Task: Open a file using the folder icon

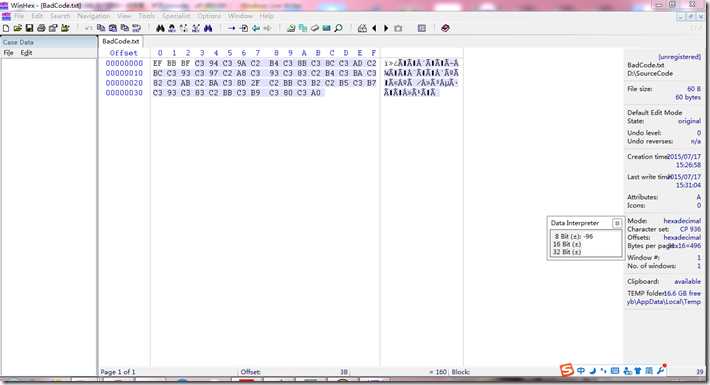Action: 18,28
